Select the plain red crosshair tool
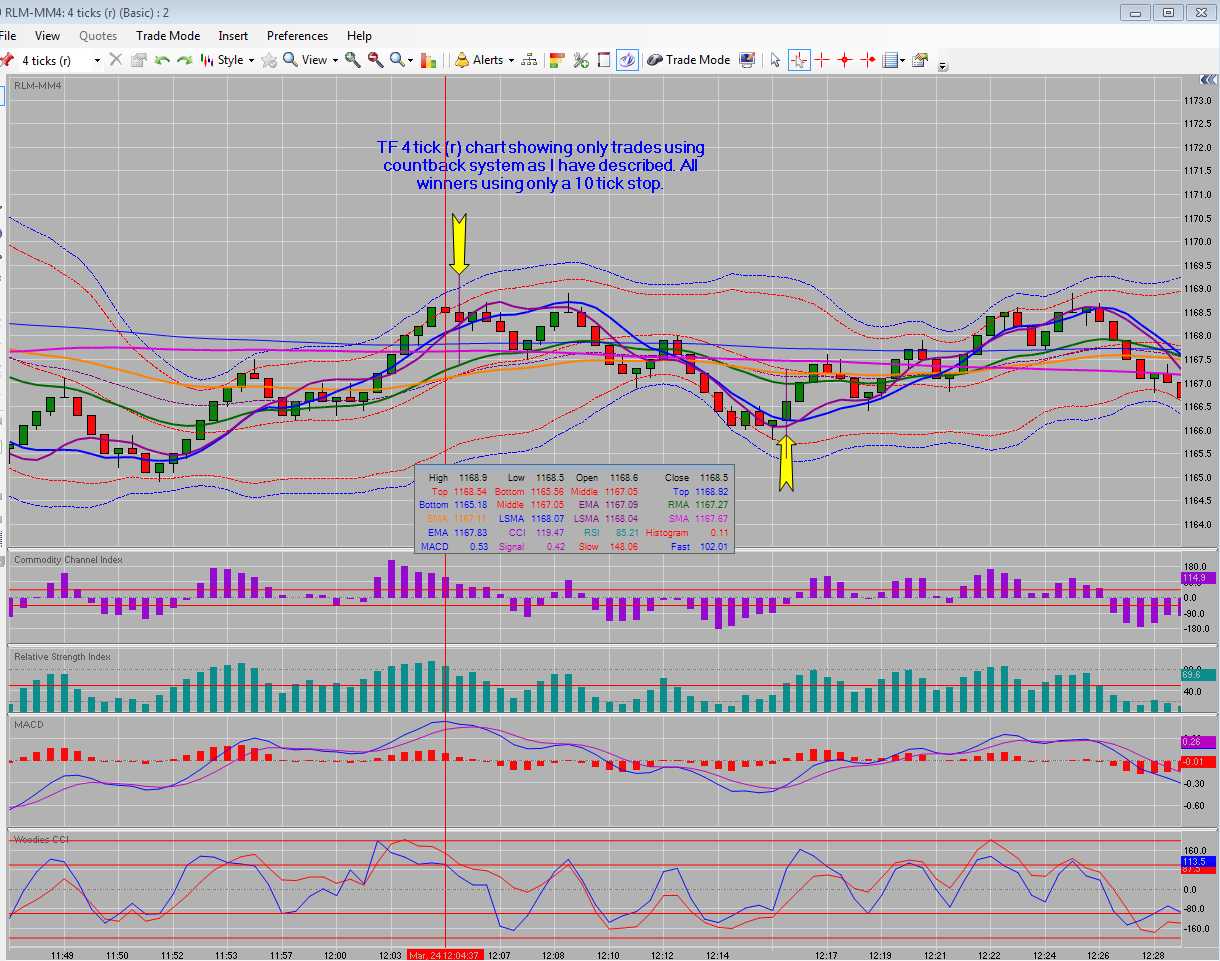This screenshot has height=961, width=1220. click(x=822, y=60)
